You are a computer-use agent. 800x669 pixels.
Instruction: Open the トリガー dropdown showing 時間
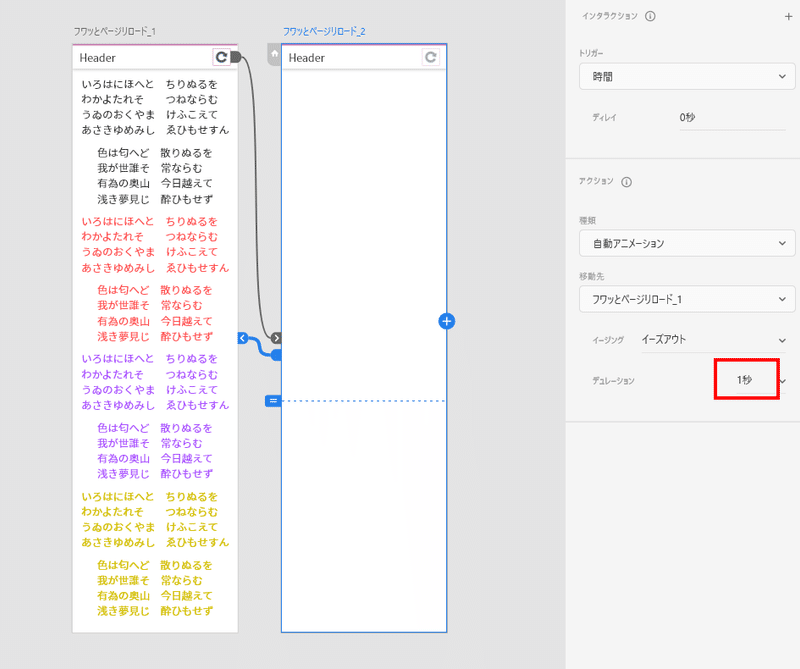pyautogui.click(x=687, y=77)
